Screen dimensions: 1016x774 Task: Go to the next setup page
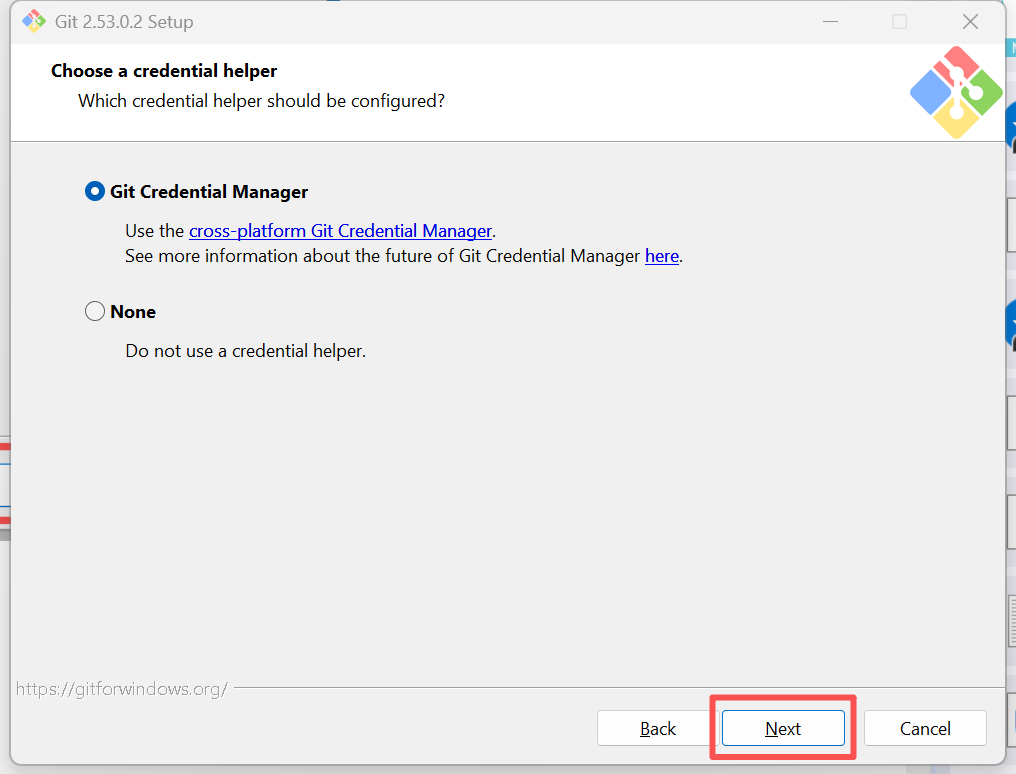click(x=783, y=729)
